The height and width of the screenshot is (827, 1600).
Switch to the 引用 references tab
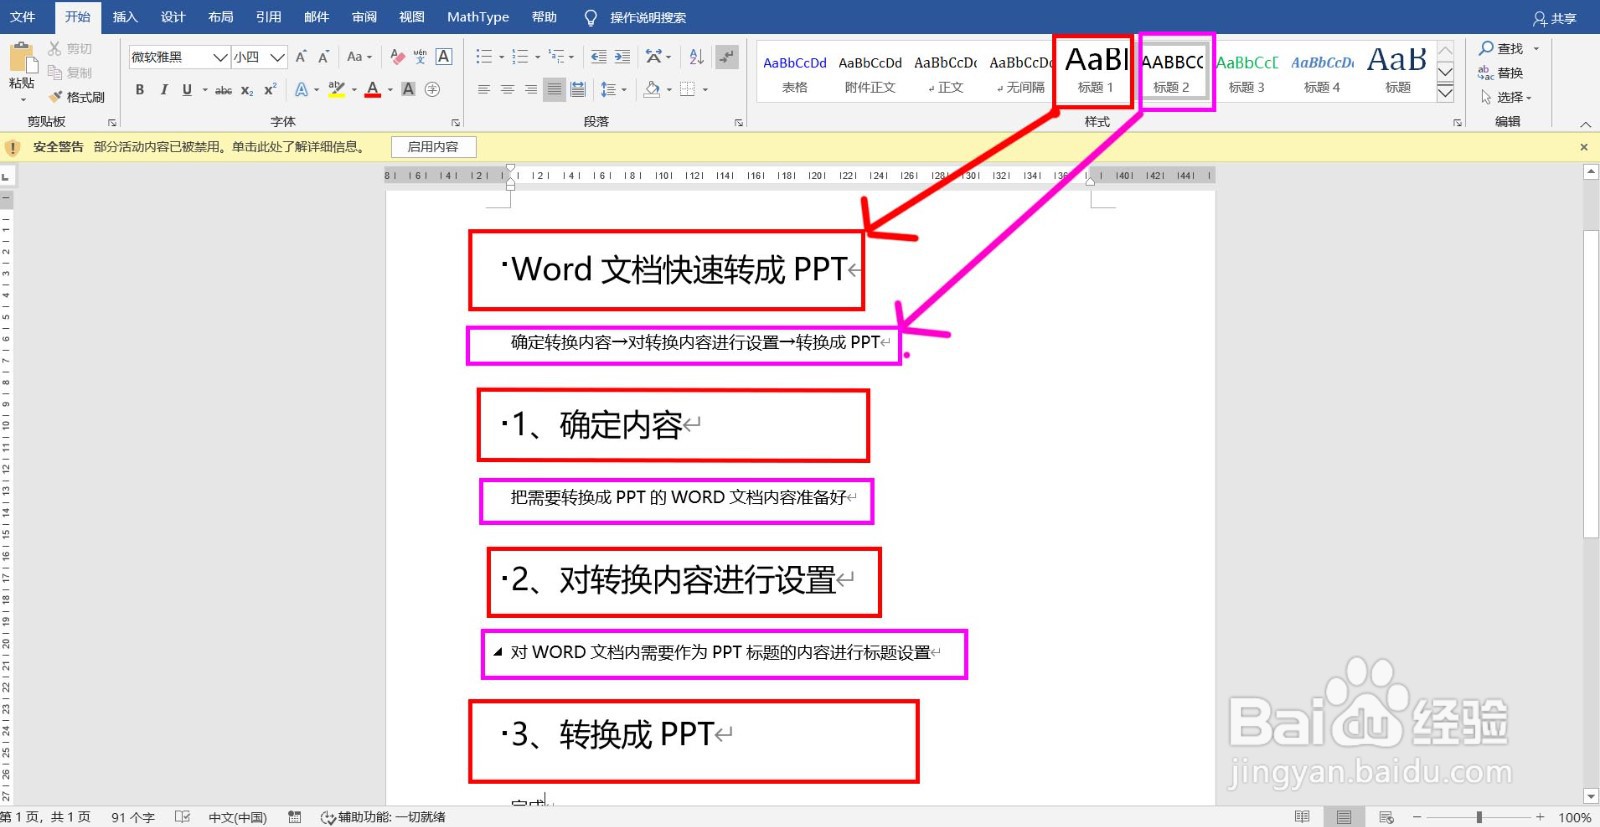pos(268,17)
